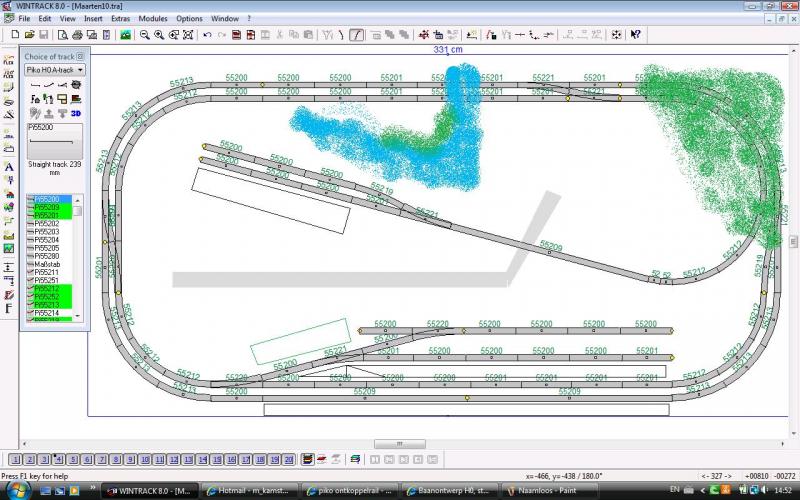The width and height of the screenshot is (800, 500).
Task: Open the Window menu
Action: (225, 18)
